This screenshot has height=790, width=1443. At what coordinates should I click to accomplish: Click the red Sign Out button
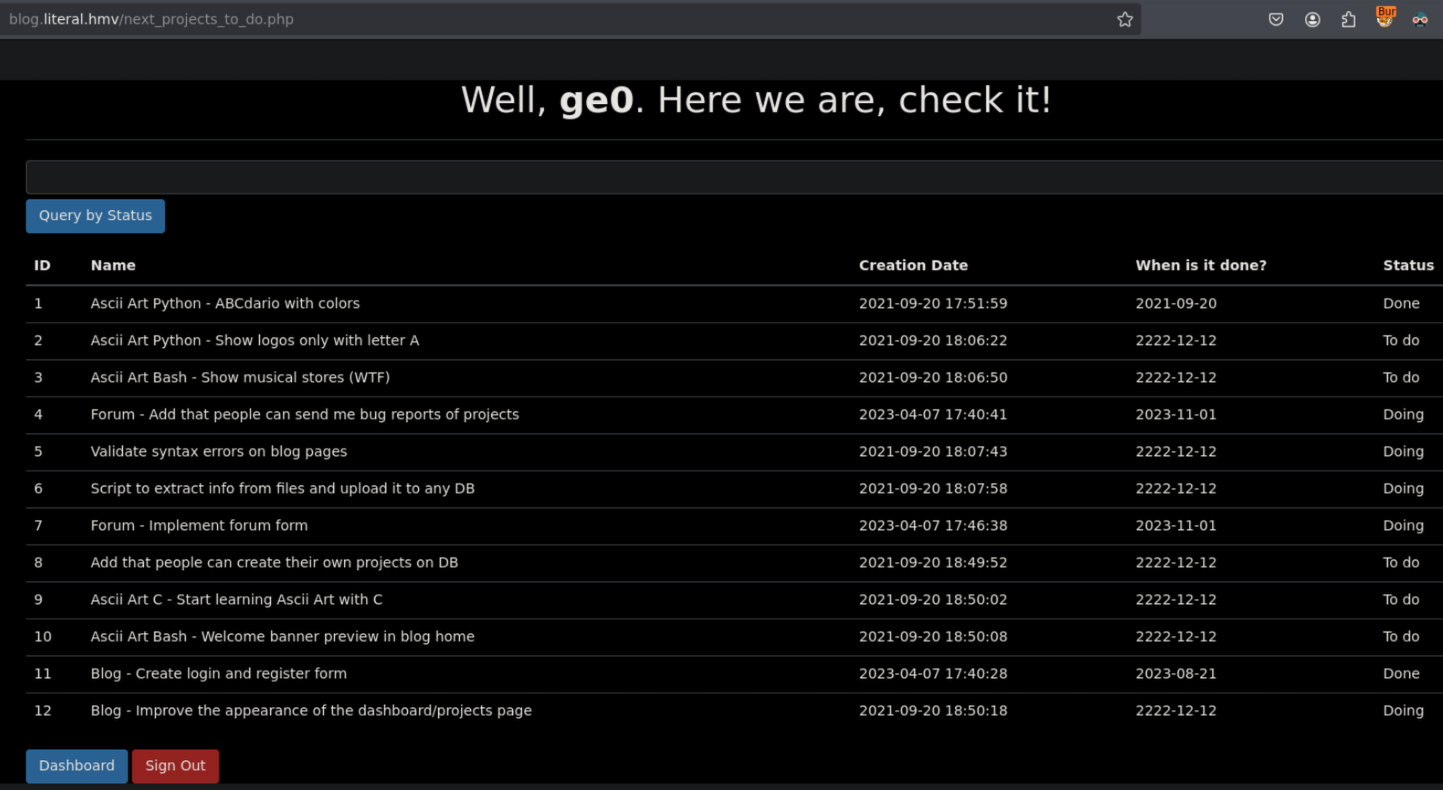tap(175, 766)
